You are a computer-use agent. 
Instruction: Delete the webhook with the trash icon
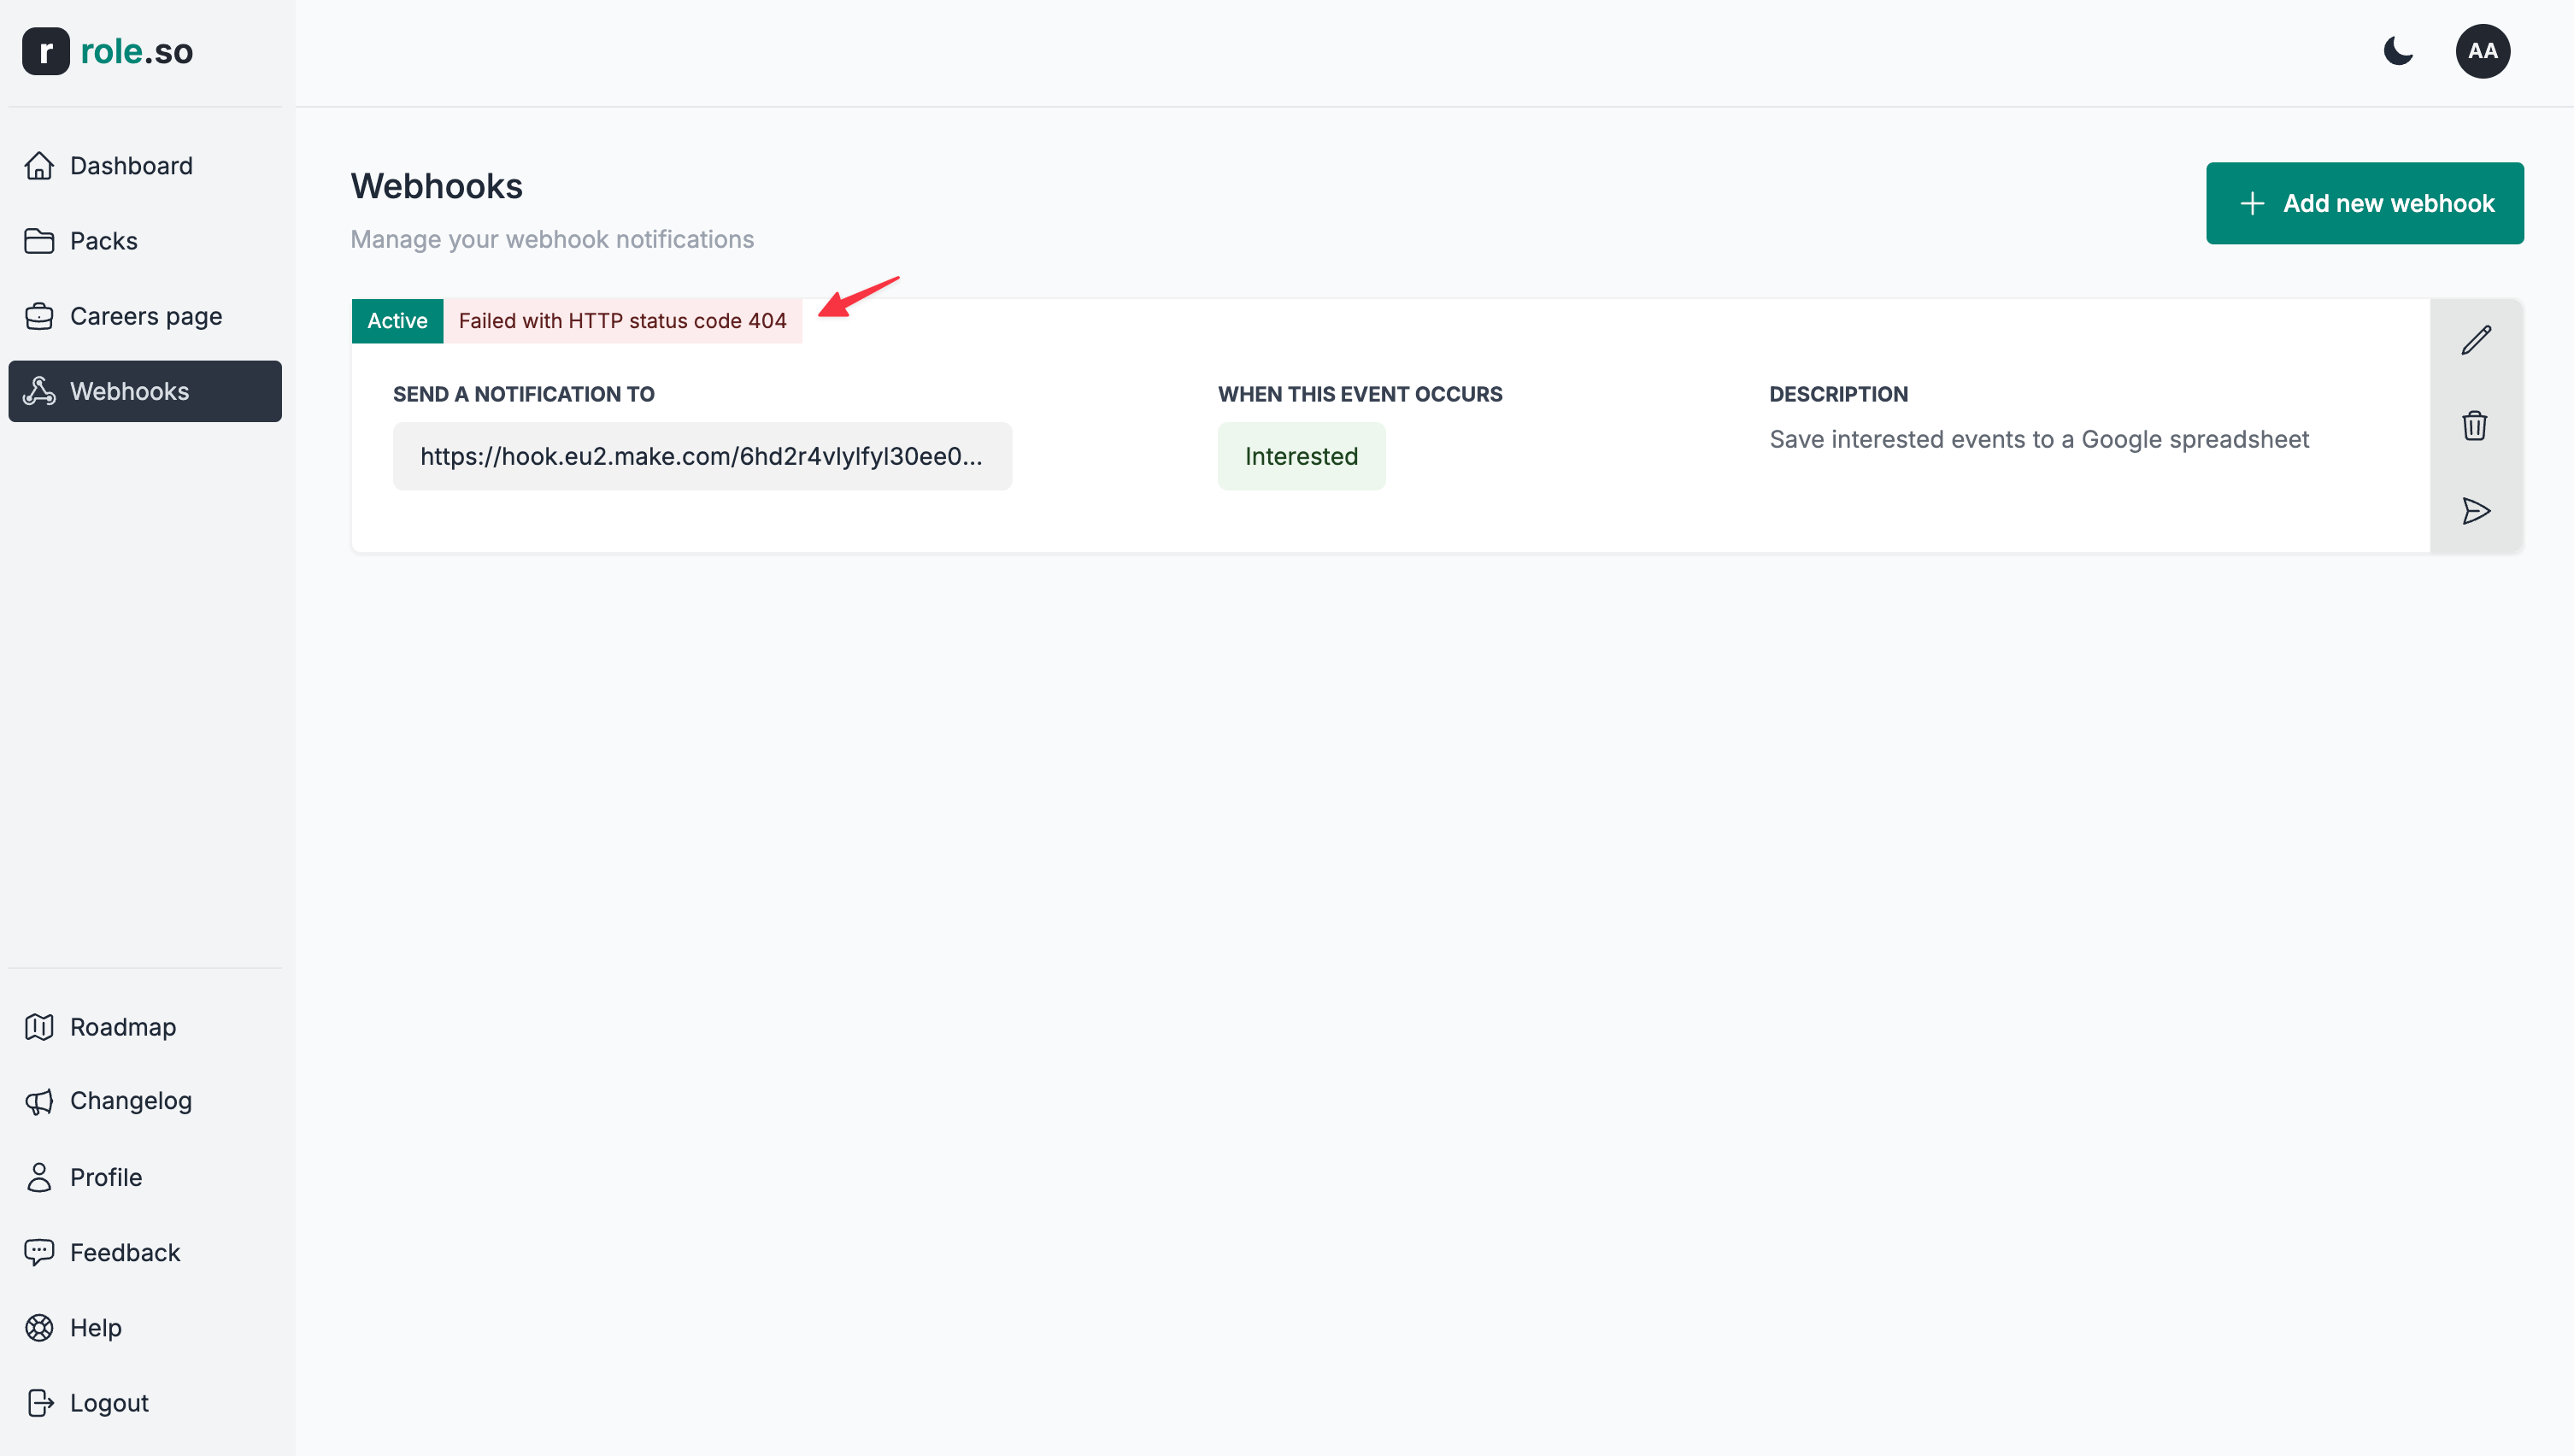point(2477,425)
